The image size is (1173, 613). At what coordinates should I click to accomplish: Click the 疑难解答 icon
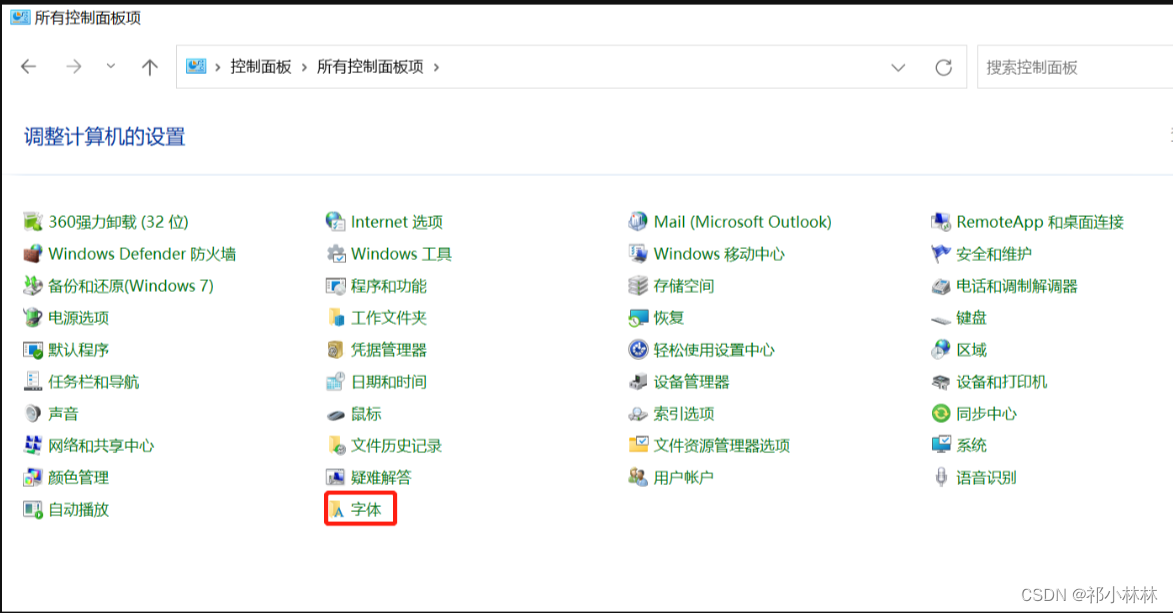[335, 478]
